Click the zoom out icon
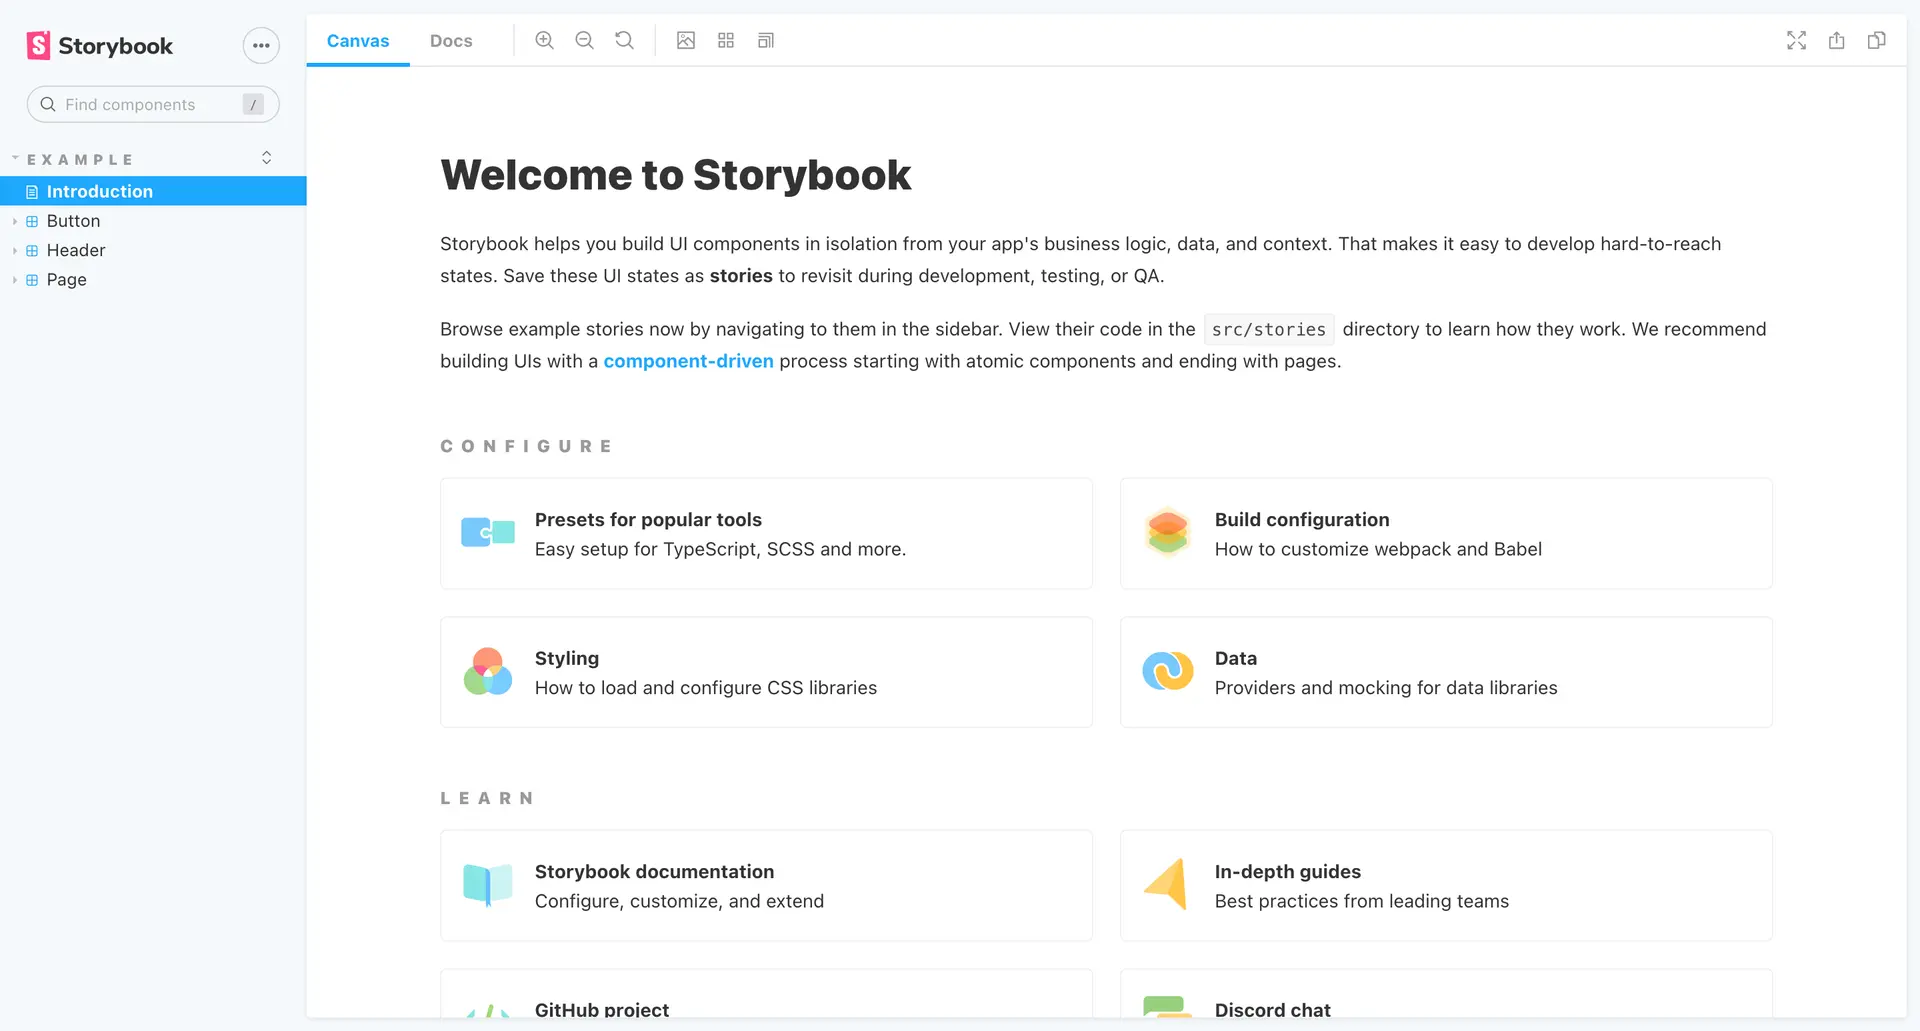Screen dimensions: 1920x1031 coord(584,40)
